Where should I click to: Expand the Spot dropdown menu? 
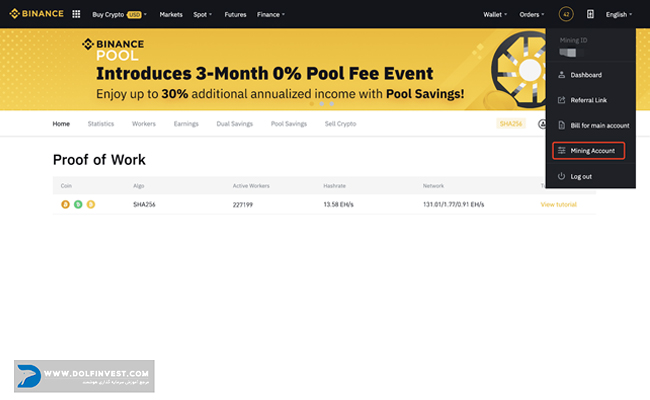pyautogui.click(x=203, y=15)
